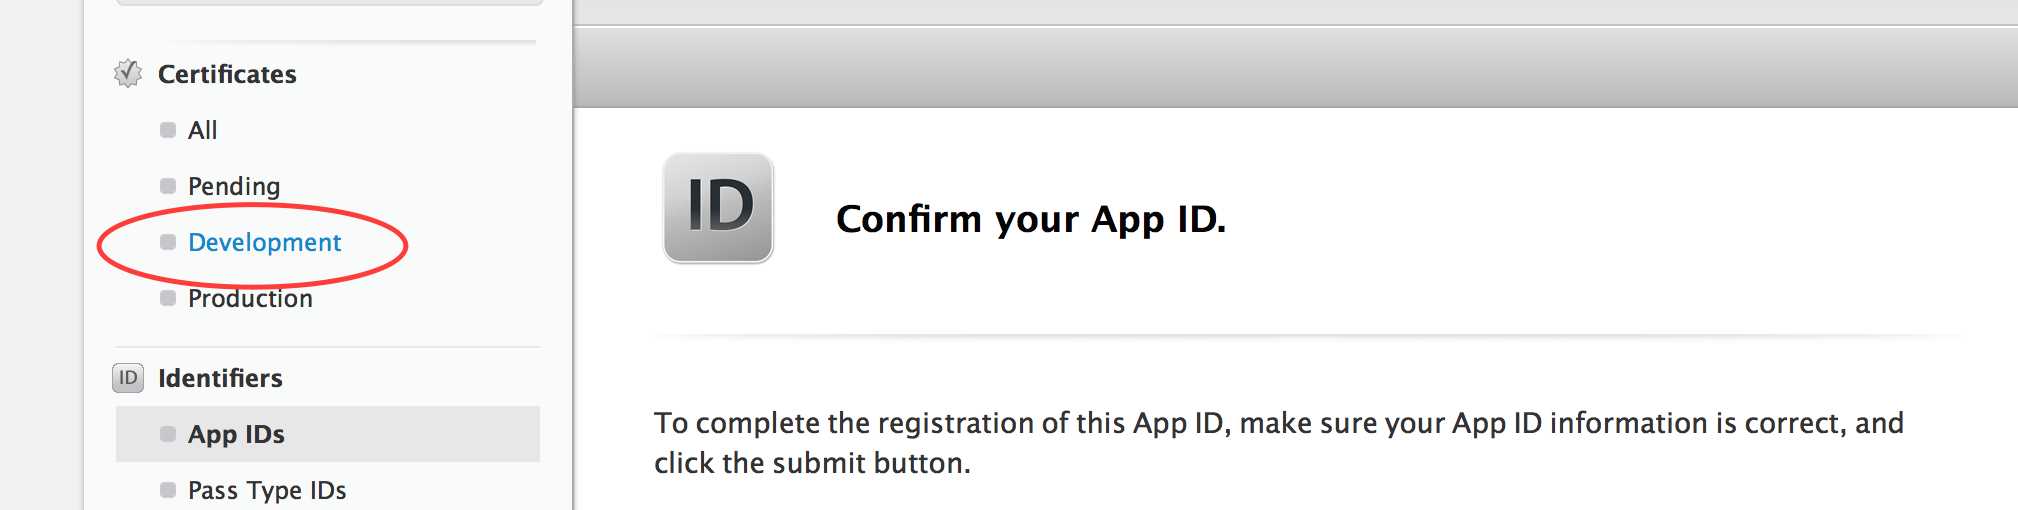Screen dimensions: 2018x510
Task: Click the bullet icon beside App IDs
Action: (x=168, y=434)
